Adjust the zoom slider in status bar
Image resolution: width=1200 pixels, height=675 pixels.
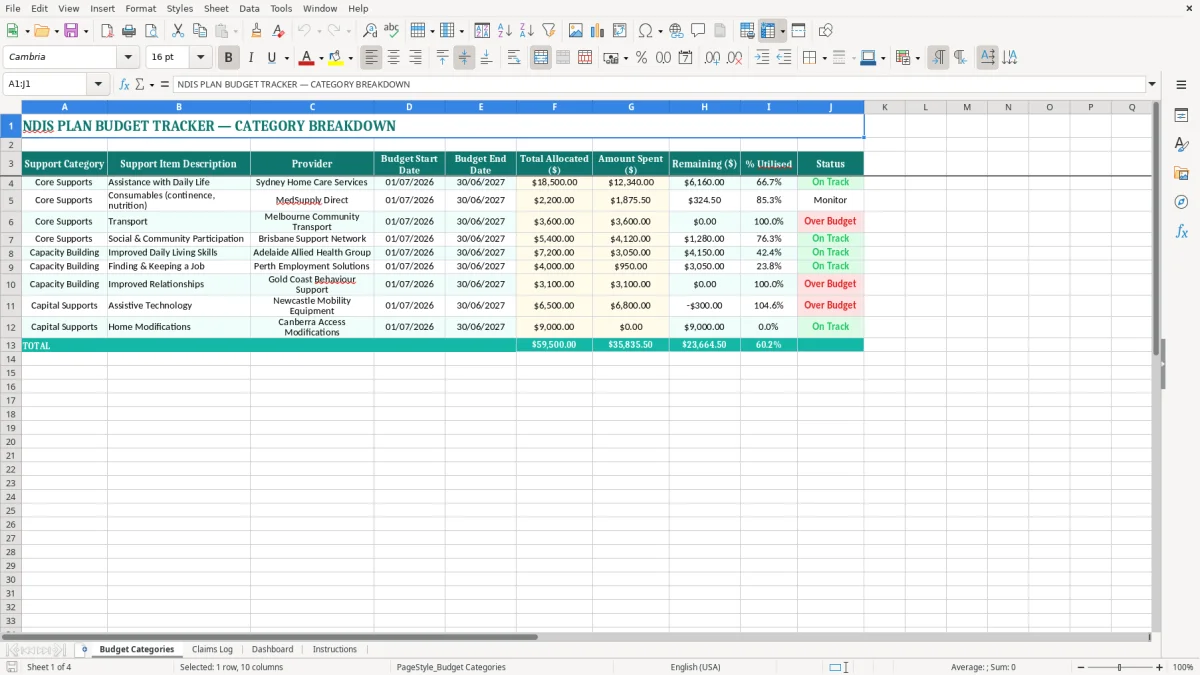[x=1120, y=667]
